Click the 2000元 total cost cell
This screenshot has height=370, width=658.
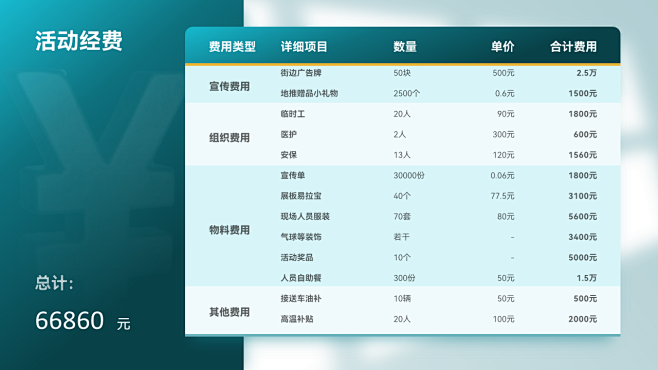click(x=583, y=319)
